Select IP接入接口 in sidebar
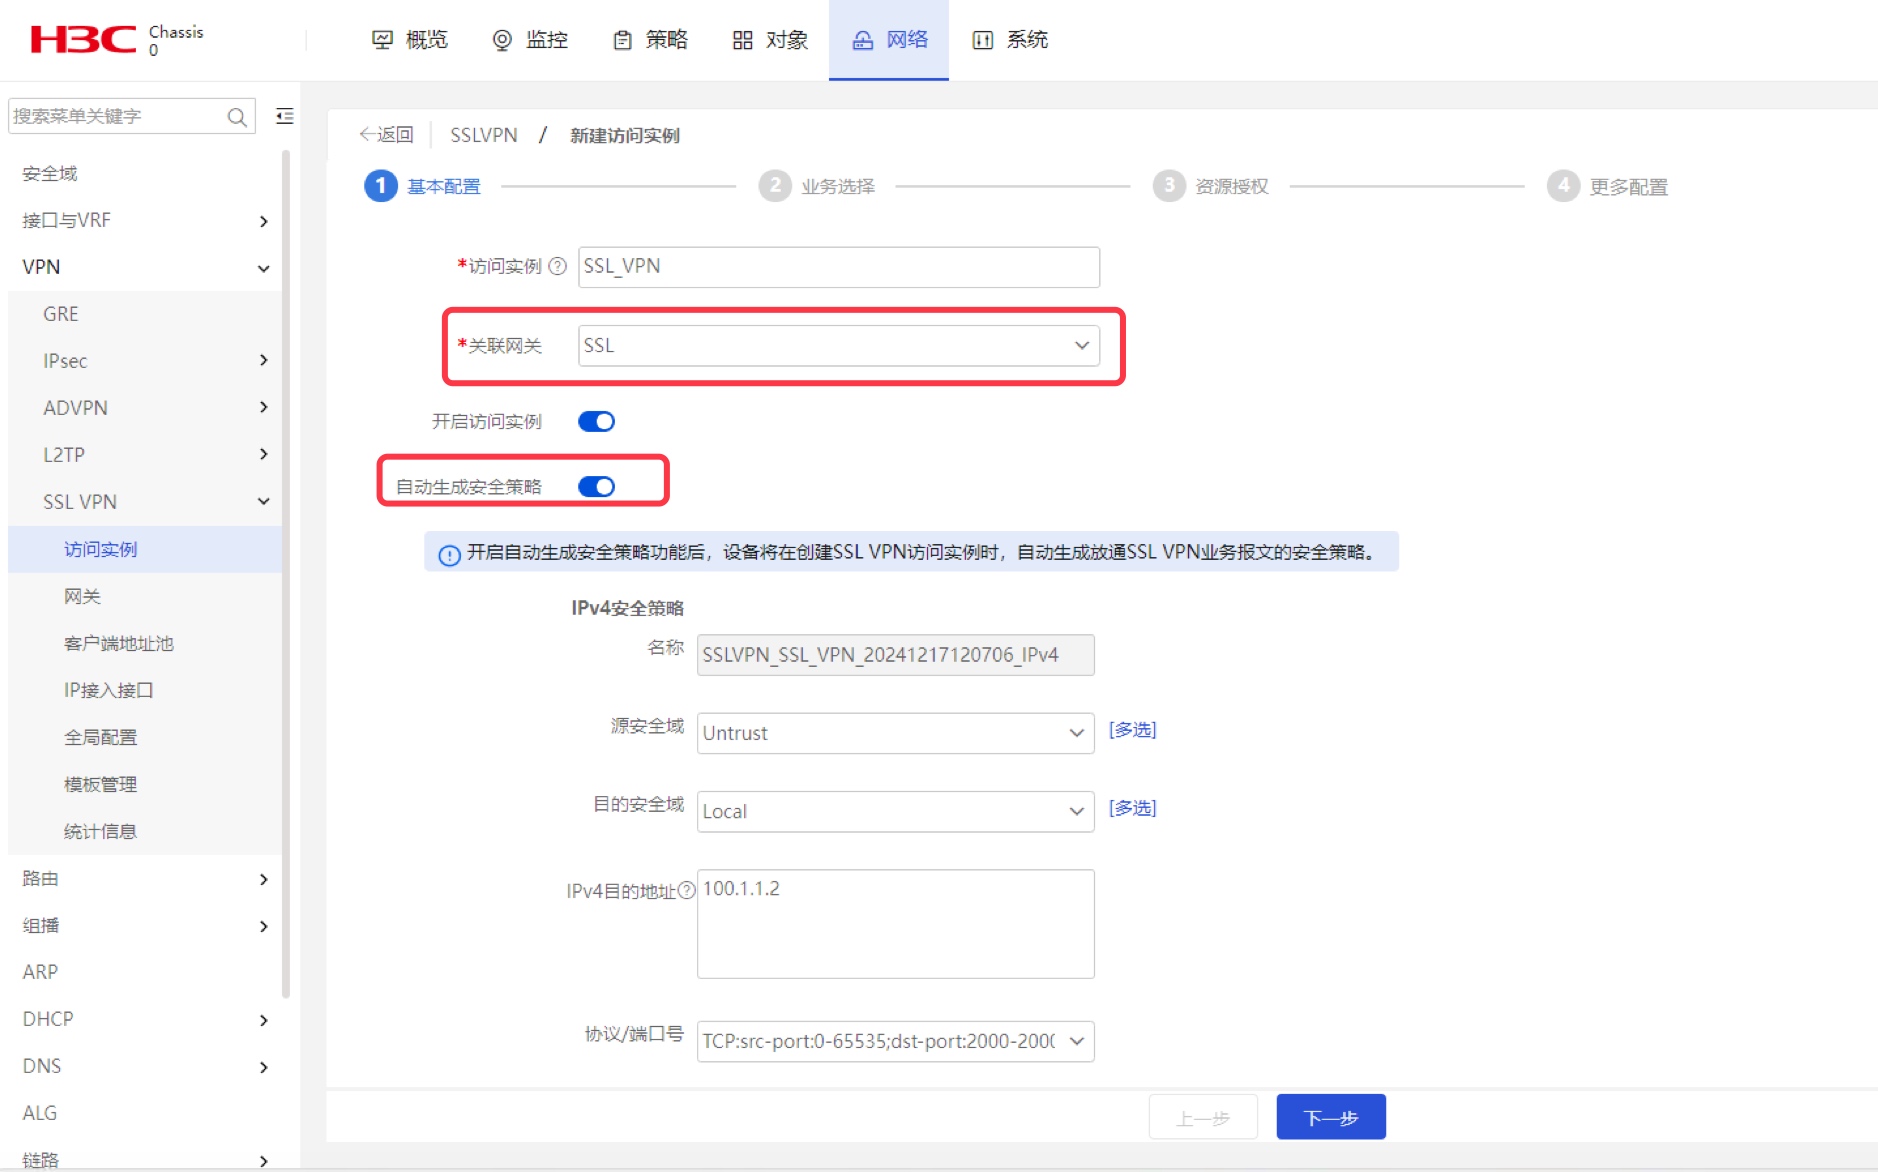 click(x=146, y=690)
